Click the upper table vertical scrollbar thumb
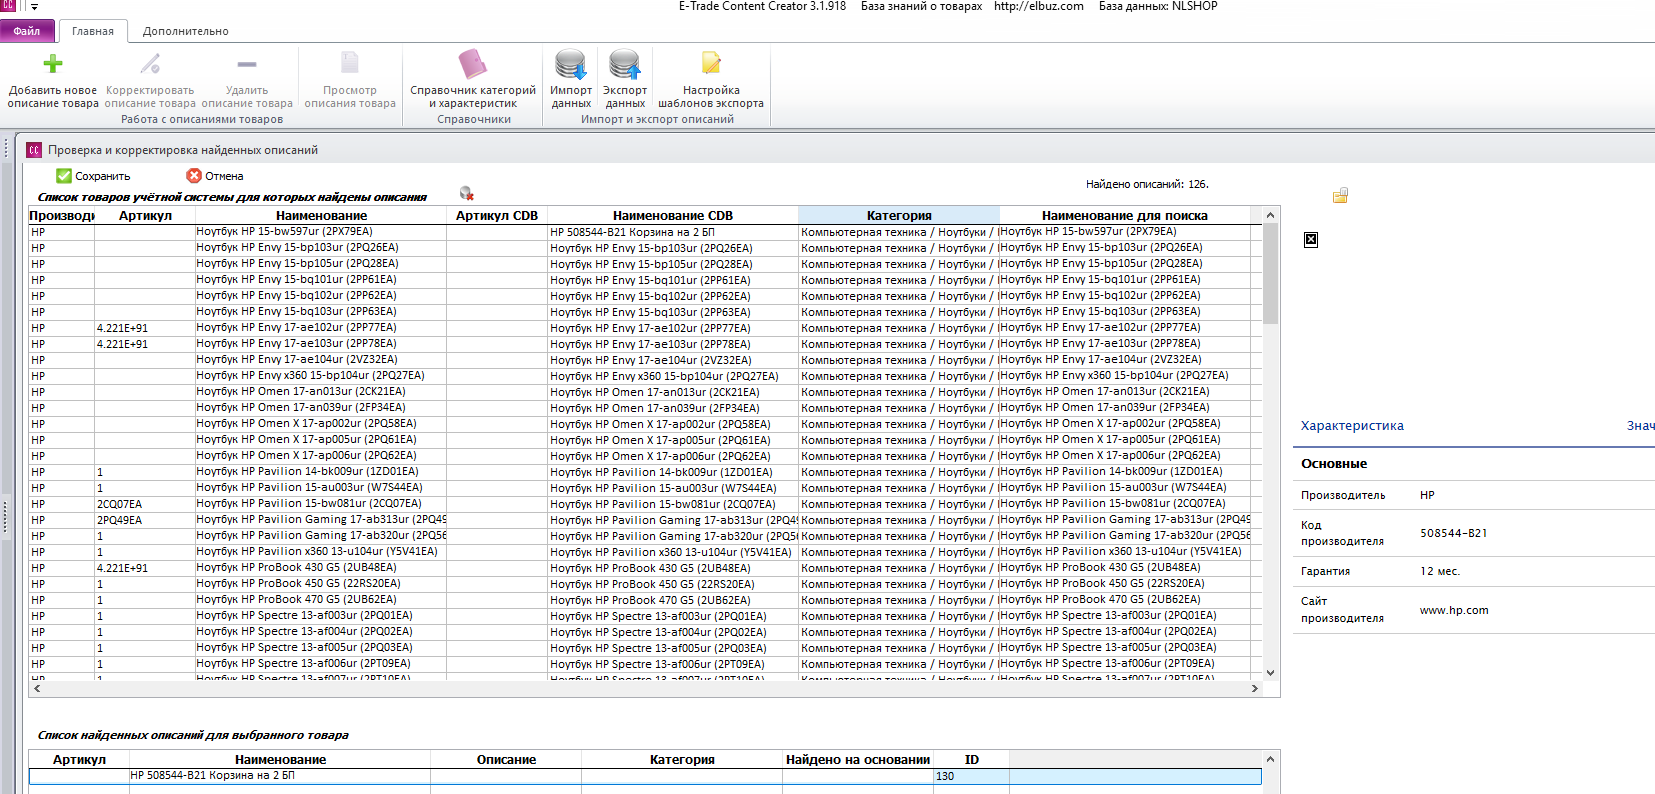The image size is (1655, 794). (1270, 273)
